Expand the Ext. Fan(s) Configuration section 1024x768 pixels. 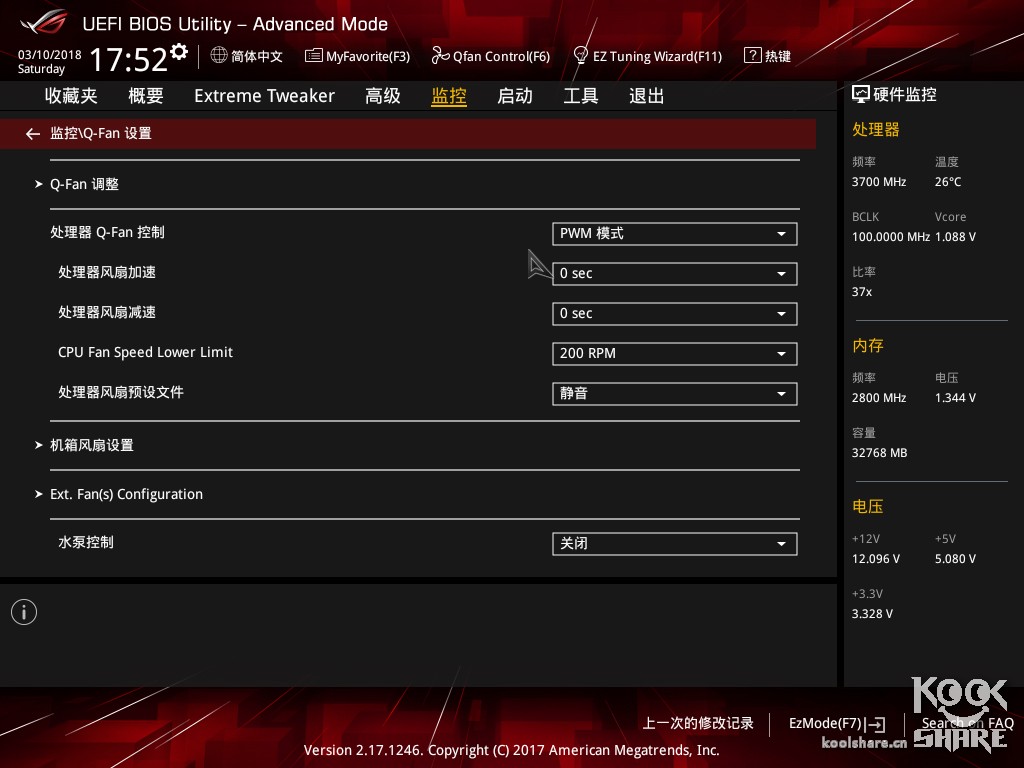126,493
